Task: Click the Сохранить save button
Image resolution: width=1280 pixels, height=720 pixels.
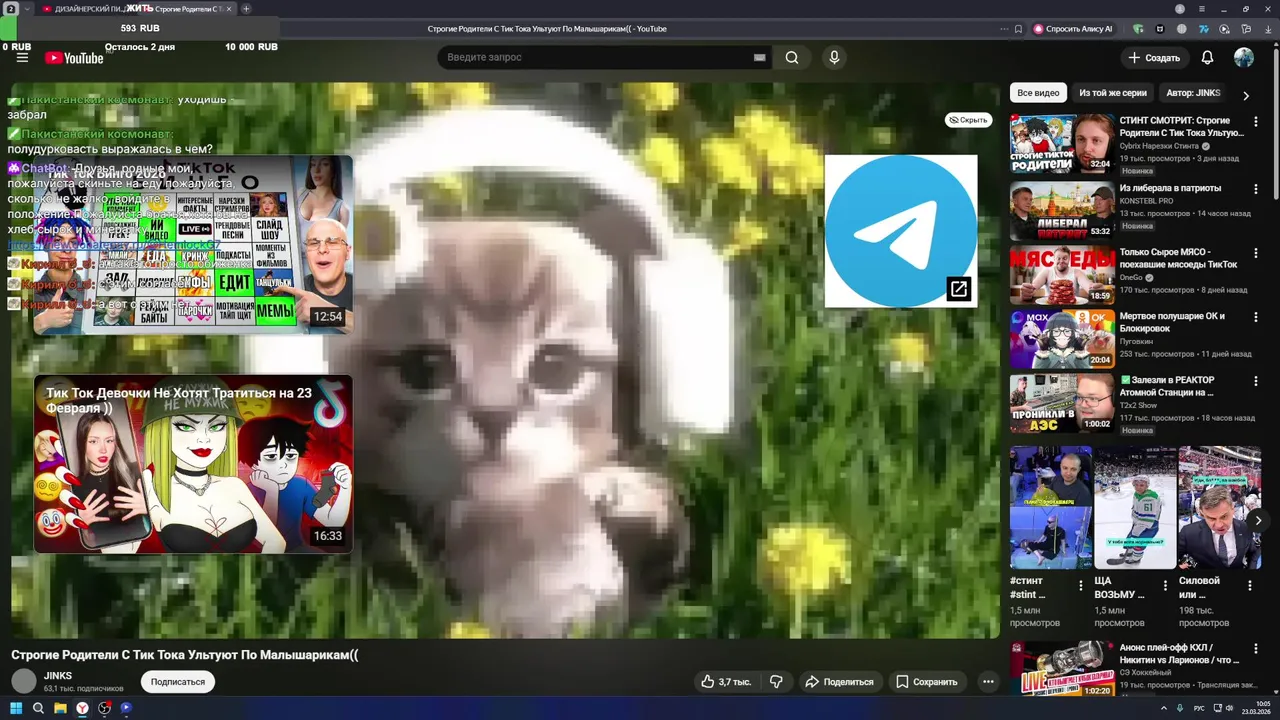Action: (x=927, y=682)
